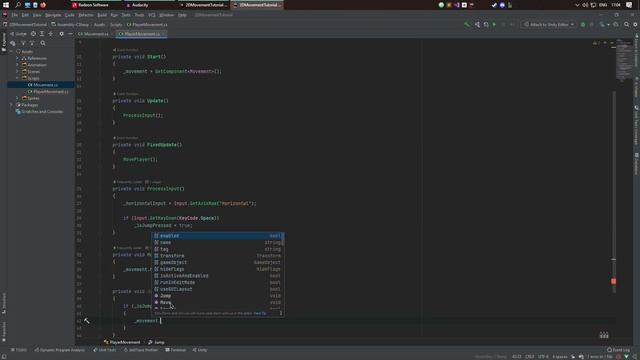Screen dimensions: 640x360
Task: Choose 'tag' from the completion list
Action: (x=218, y=249)
